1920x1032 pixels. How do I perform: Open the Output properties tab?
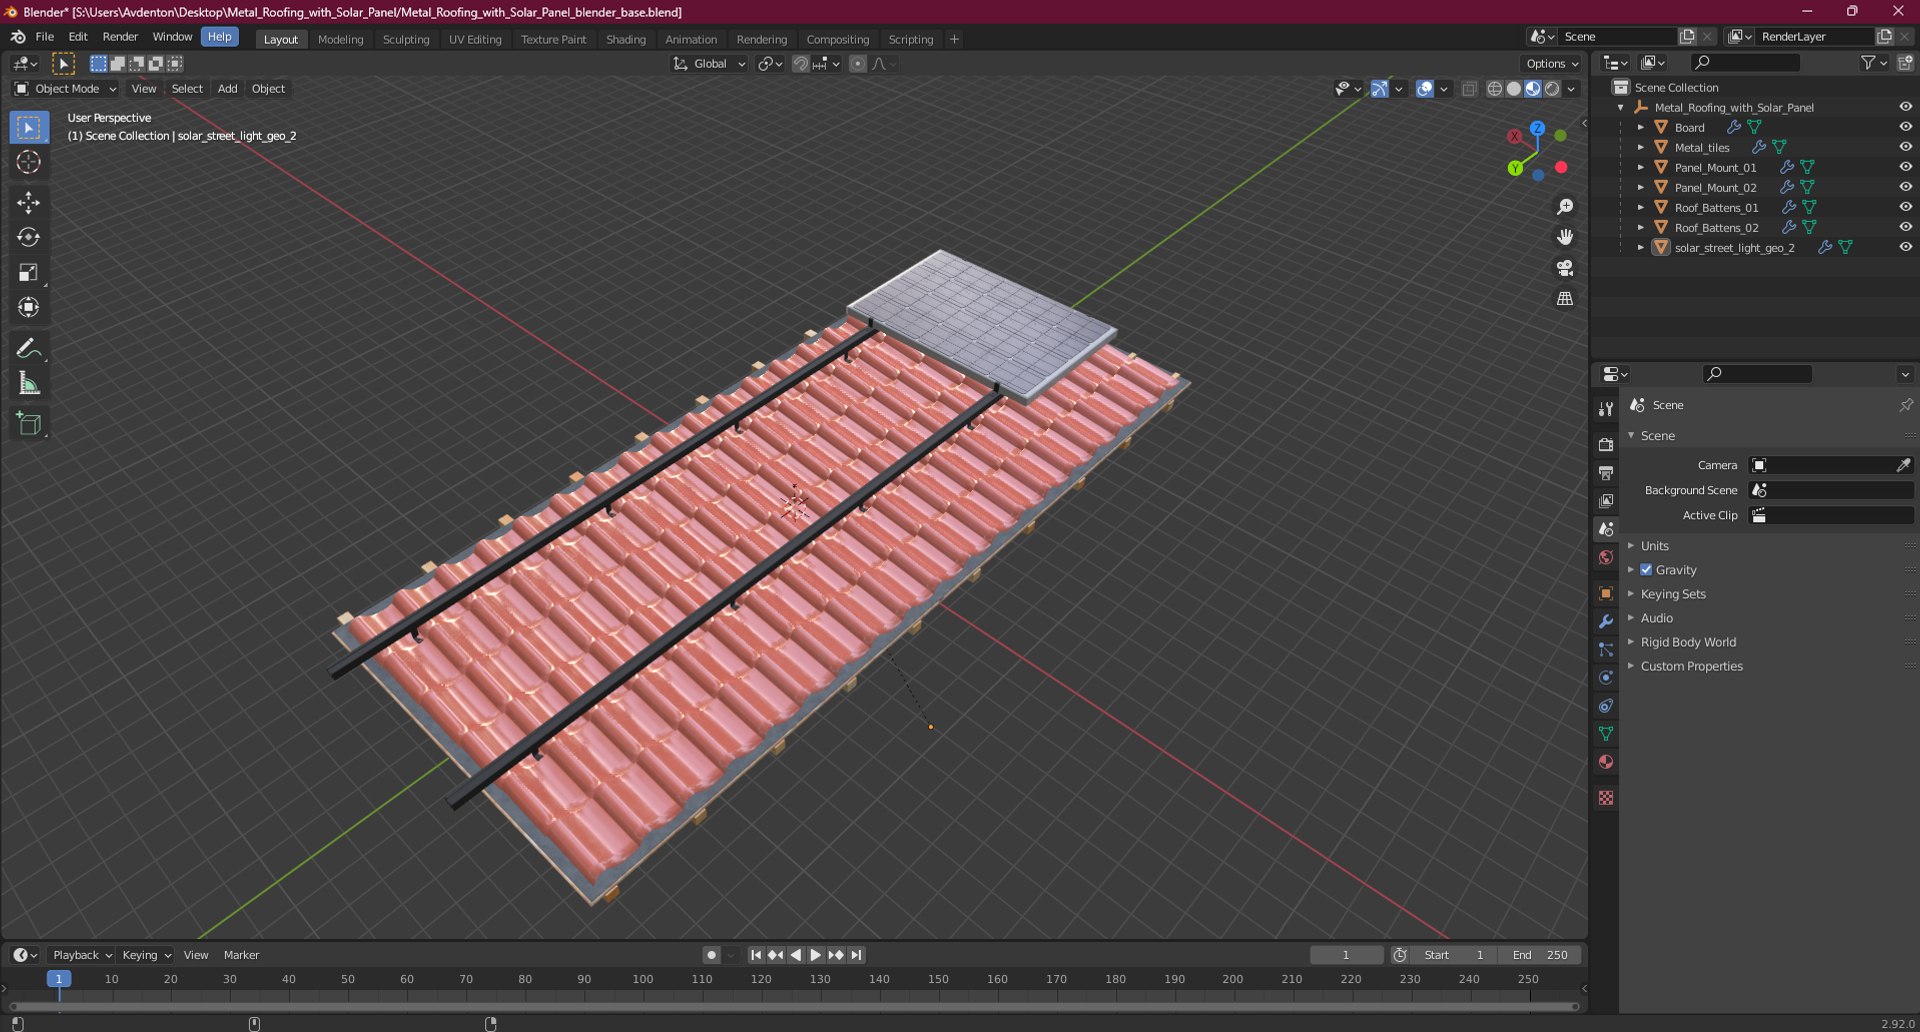coord(1606,472)
